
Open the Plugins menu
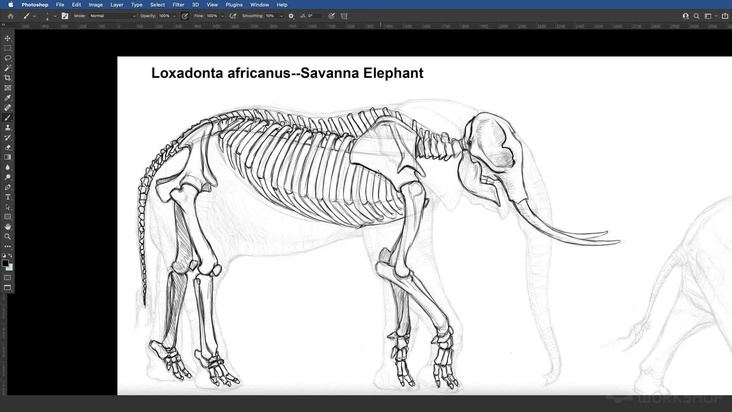click(x=234, y=5)
